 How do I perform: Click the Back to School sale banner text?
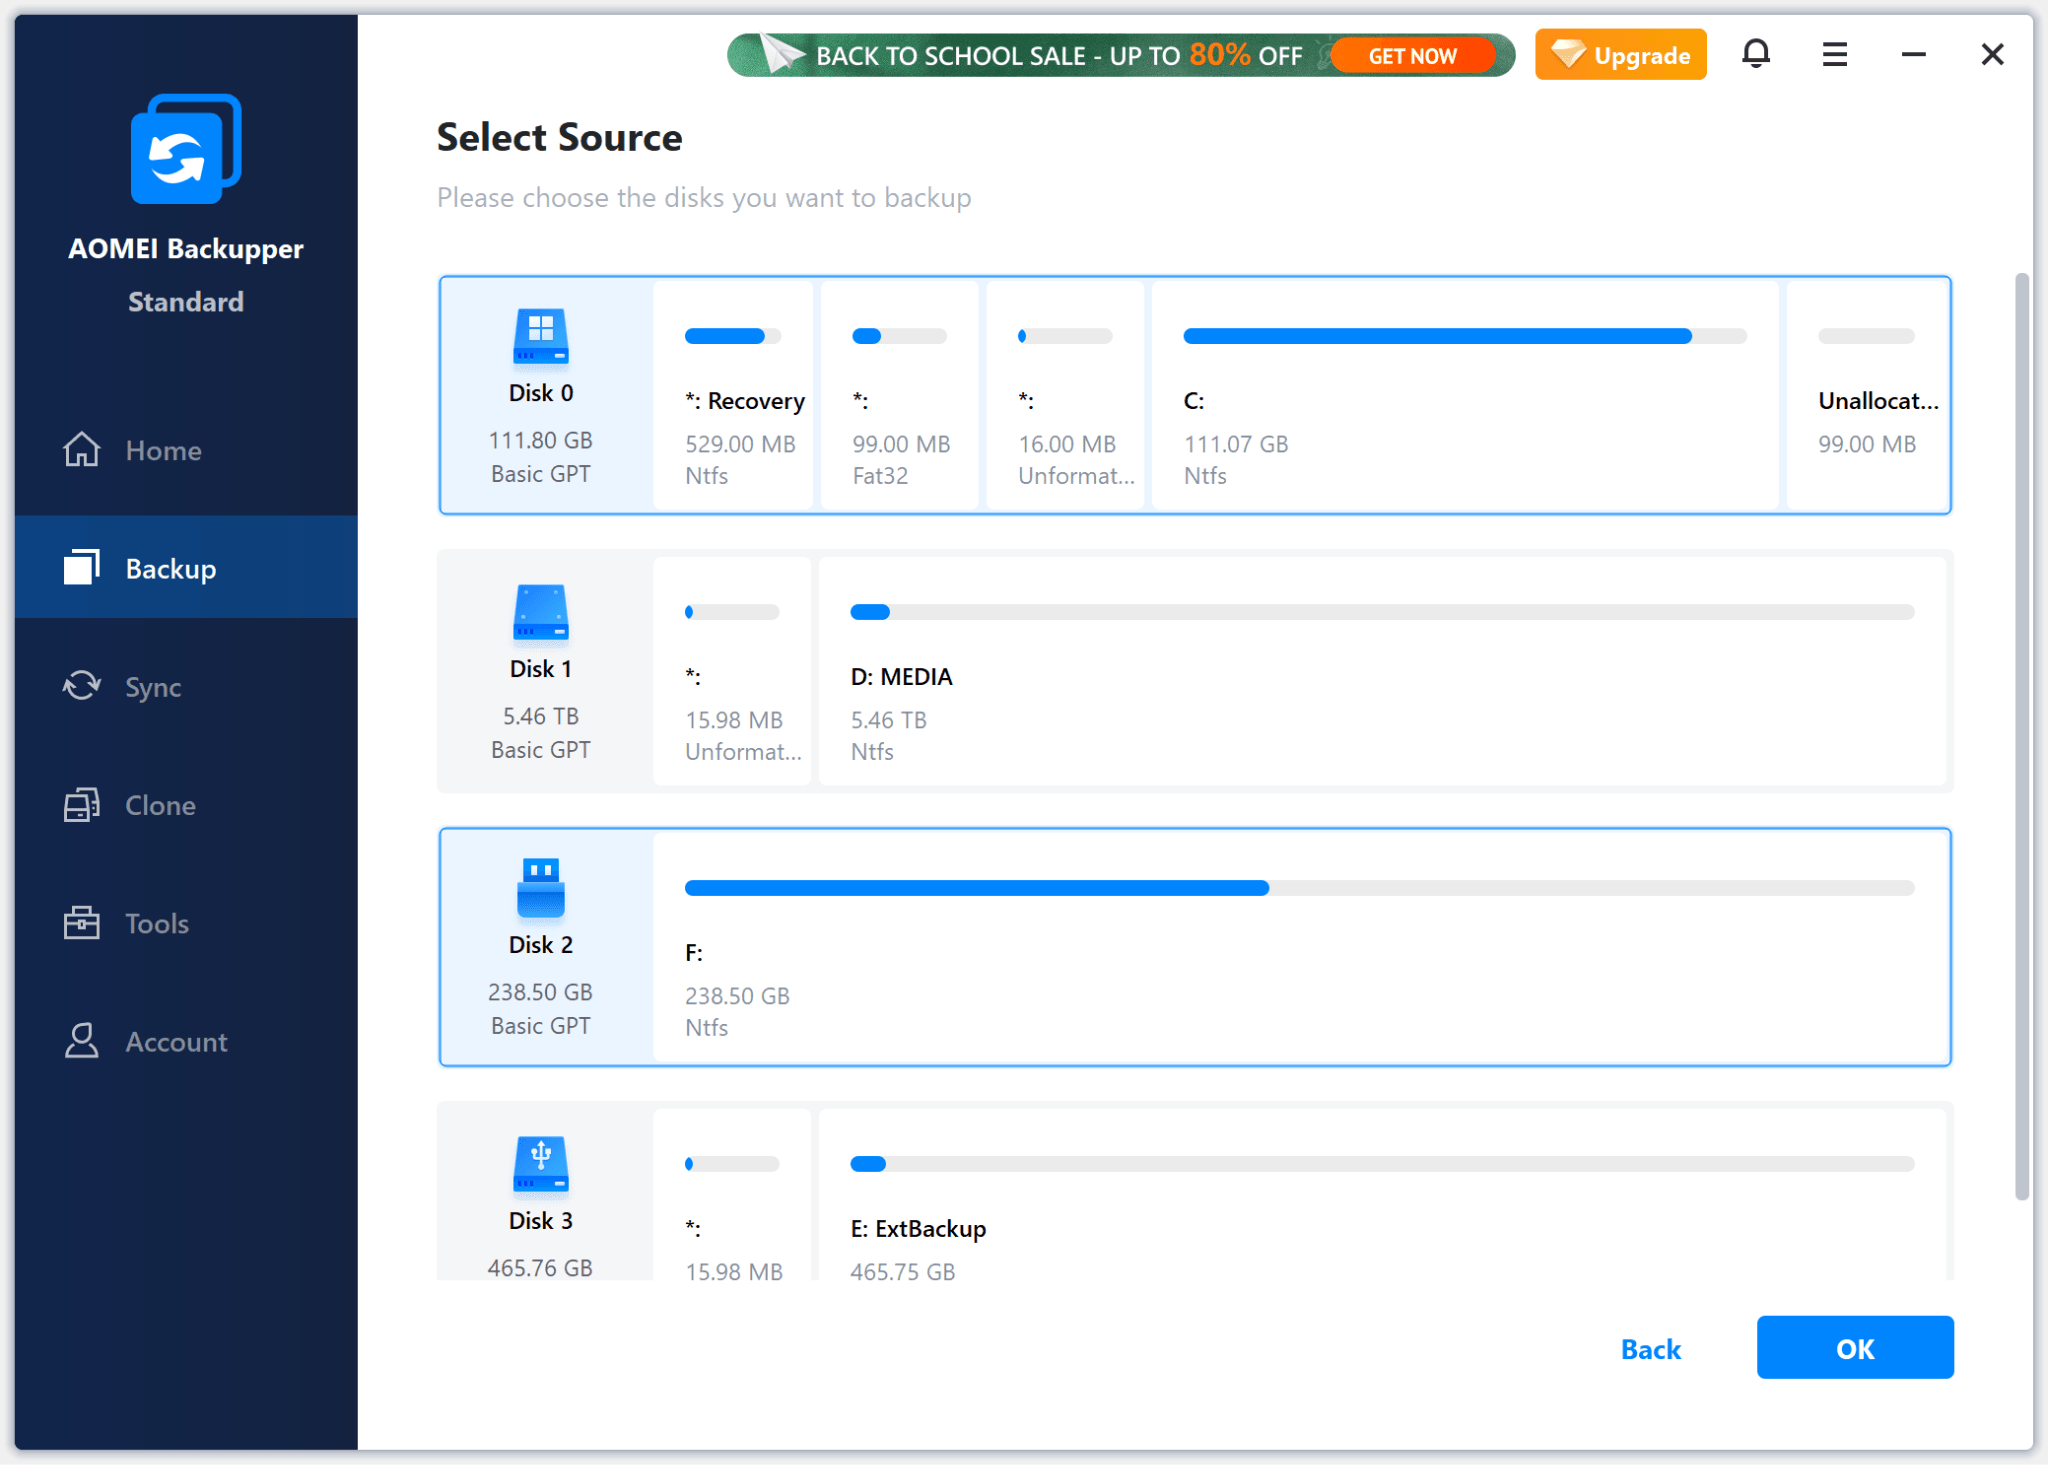point(1059,55)
